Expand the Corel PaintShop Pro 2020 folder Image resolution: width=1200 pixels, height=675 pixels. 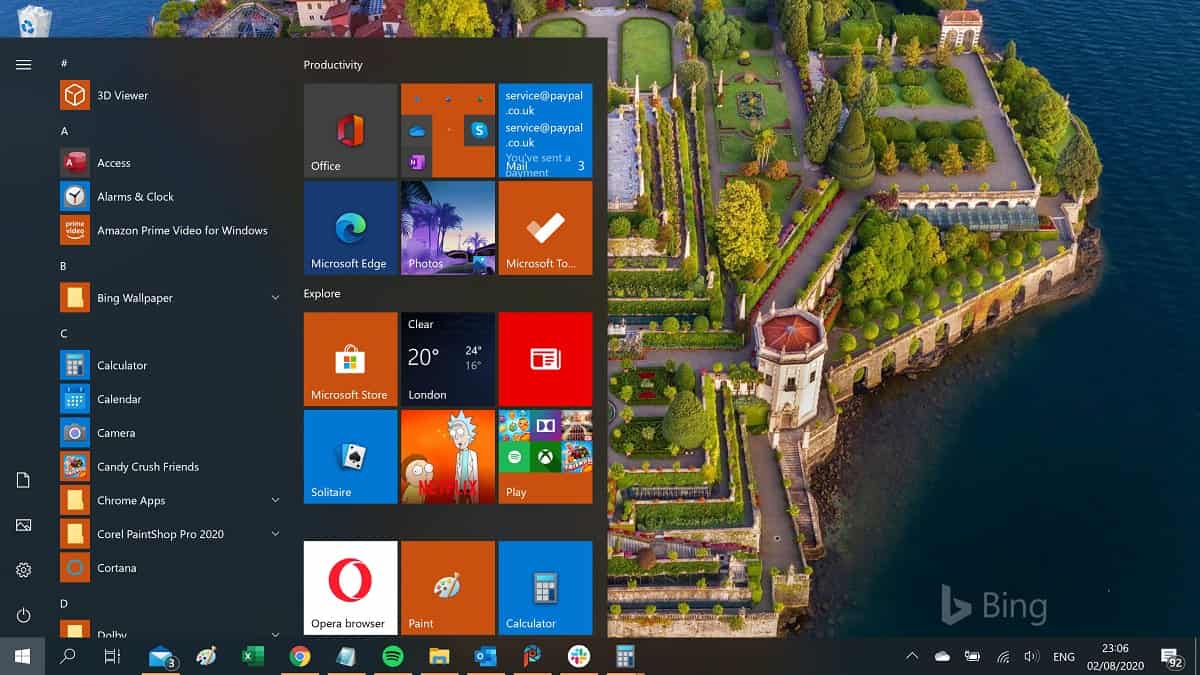click(275, 534)
